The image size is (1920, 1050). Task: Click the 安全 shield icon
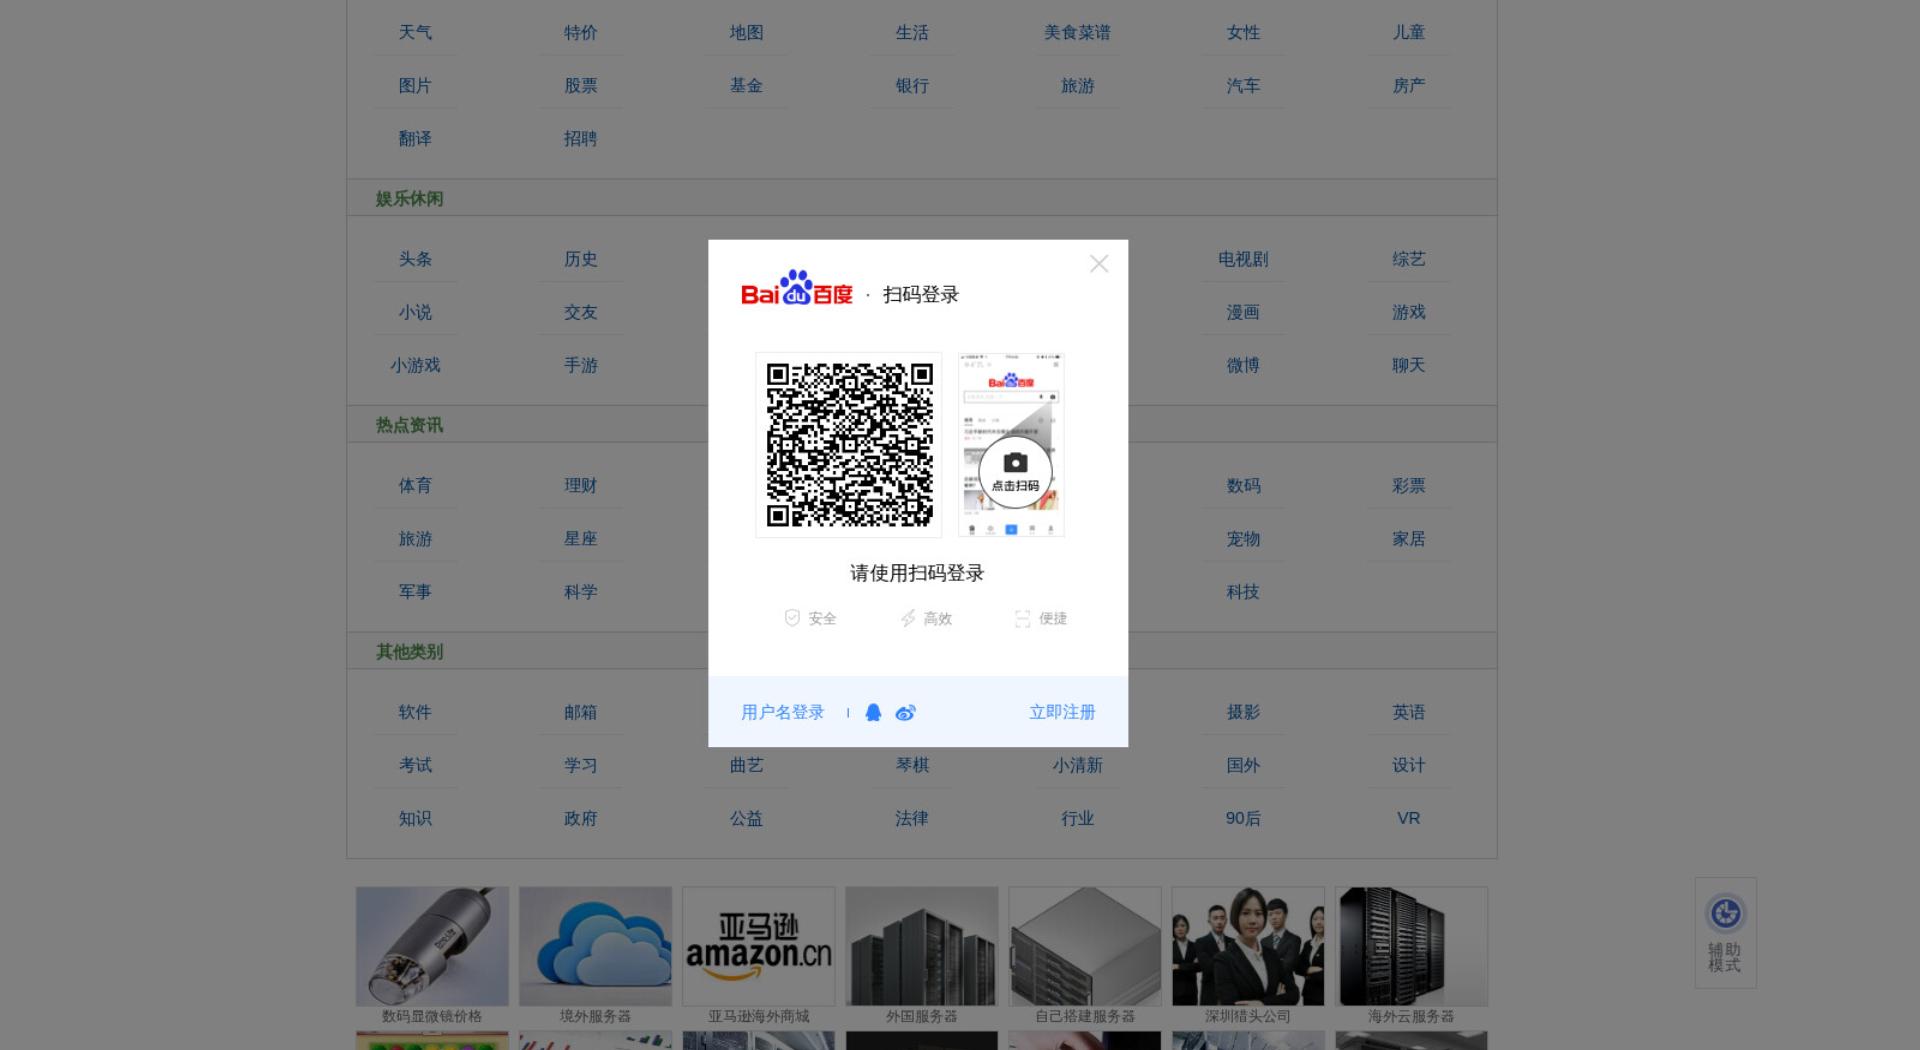click(792, 618)
